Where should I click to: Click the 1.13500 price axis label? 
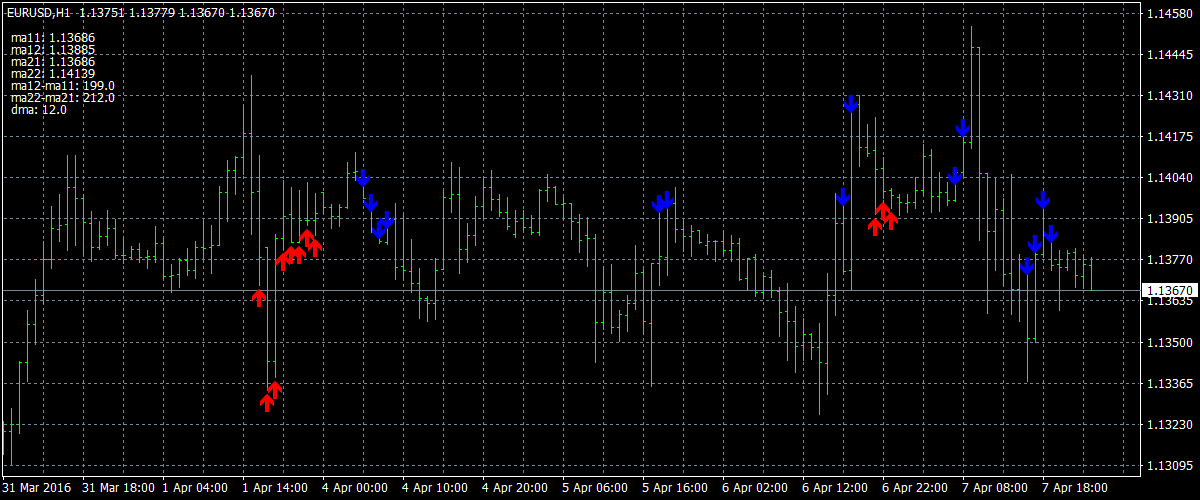pyautogui.click(x=1168, y=343)
